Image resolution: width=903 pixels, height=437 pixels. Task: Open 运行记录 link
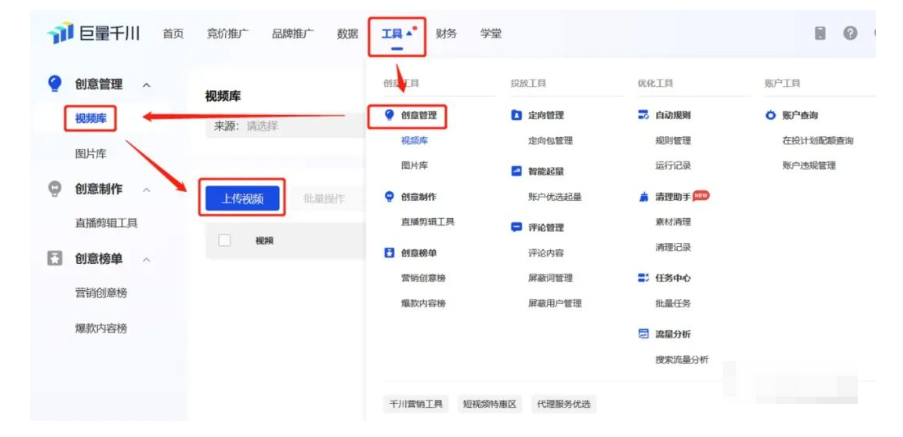click(673, 165)
